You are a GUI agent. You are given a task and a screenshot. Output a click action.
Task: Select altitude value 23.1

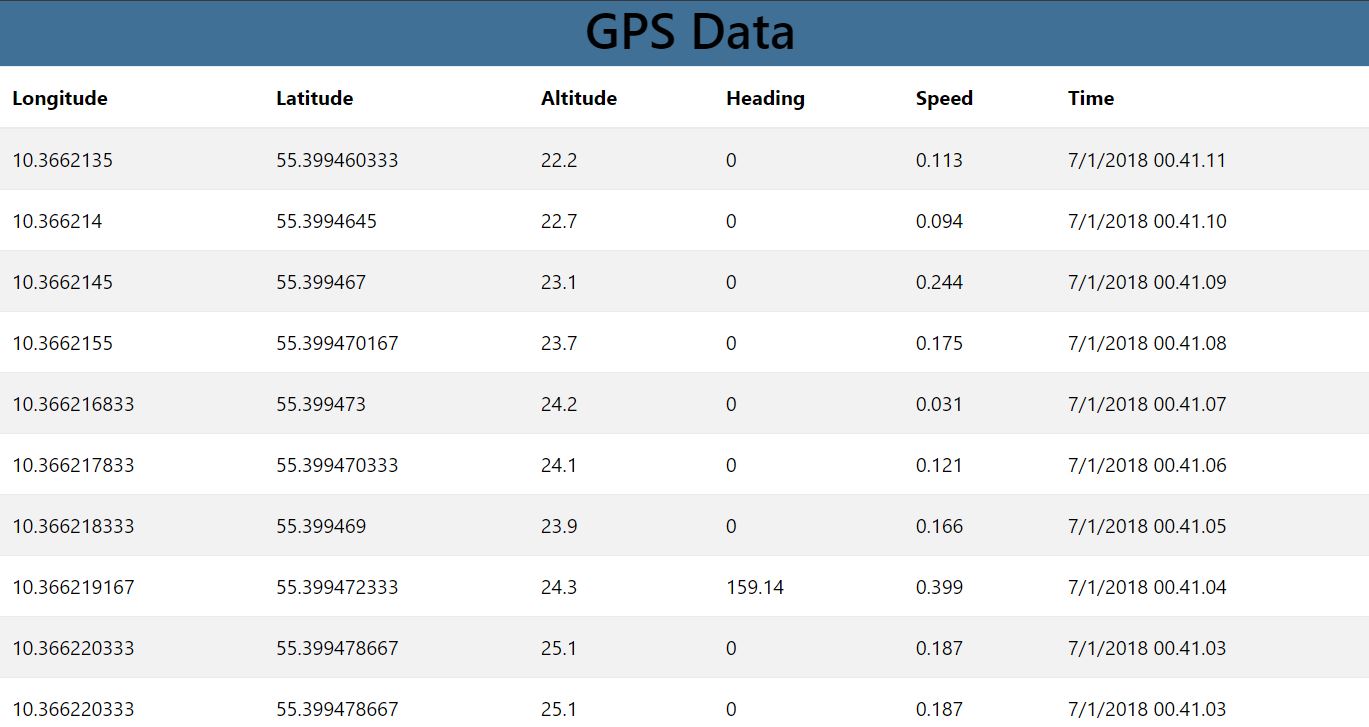(x=559, y=282)
